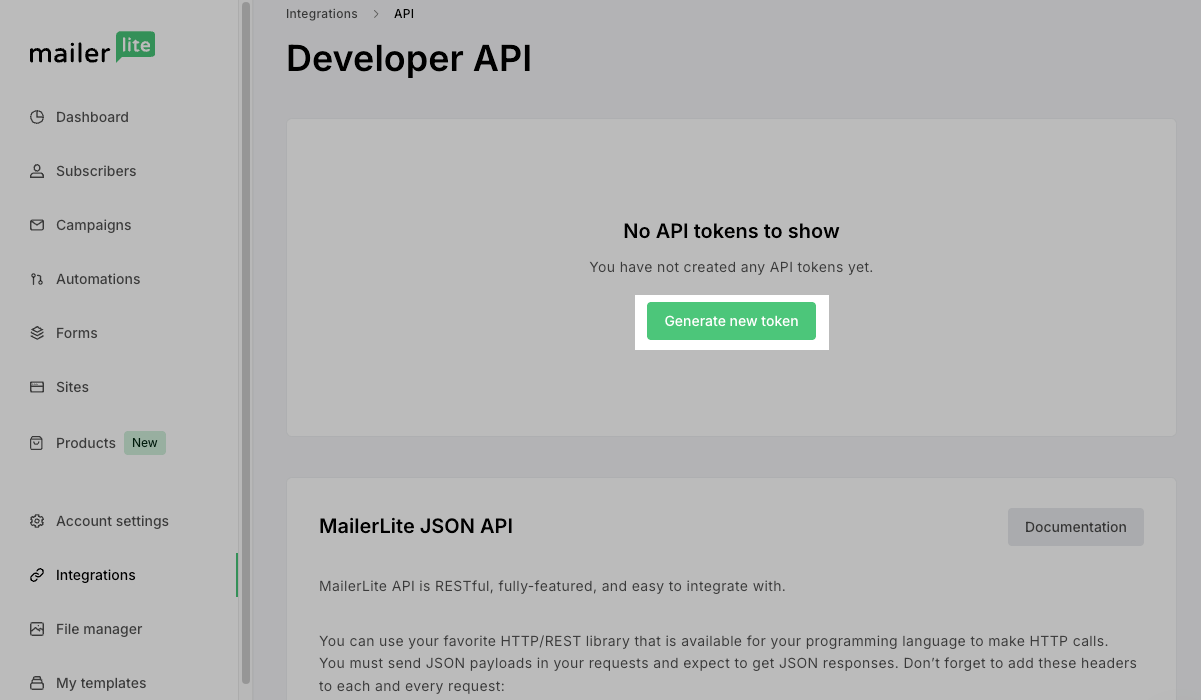This screenshot has height=700, width=1201.
Task: Click the New badge beside Products
Action: point(145,443)
